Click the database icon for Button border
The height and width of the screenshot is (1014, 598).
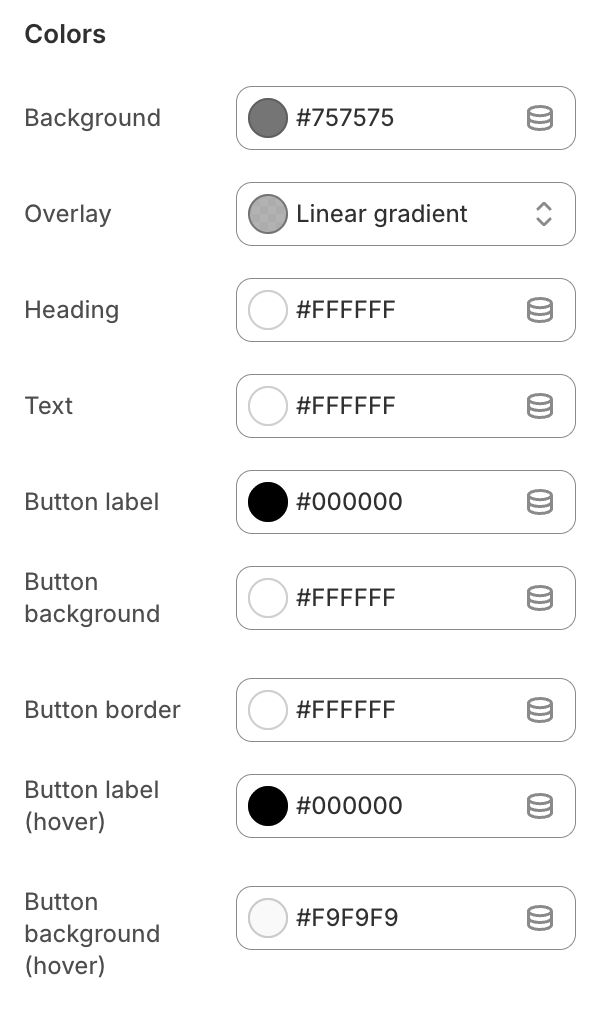click(x=540, y=710)
